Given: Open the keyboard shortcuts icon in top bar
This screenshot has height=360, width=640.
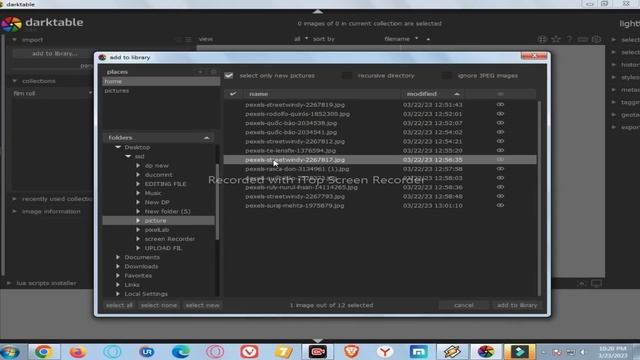Looking at the screenshot, I should [x=583, y=39].
